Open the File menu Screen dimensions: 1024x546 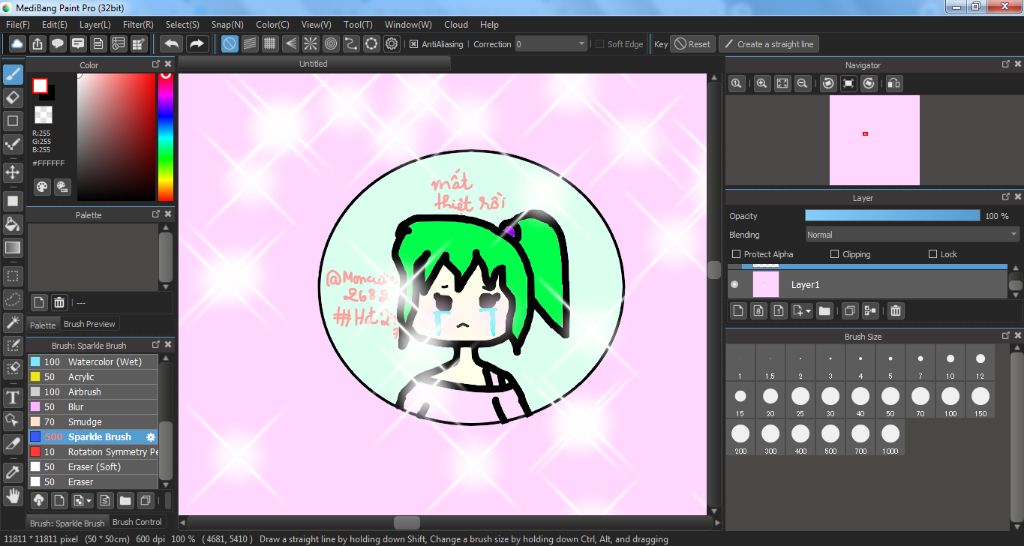click(x=18, y=25)
